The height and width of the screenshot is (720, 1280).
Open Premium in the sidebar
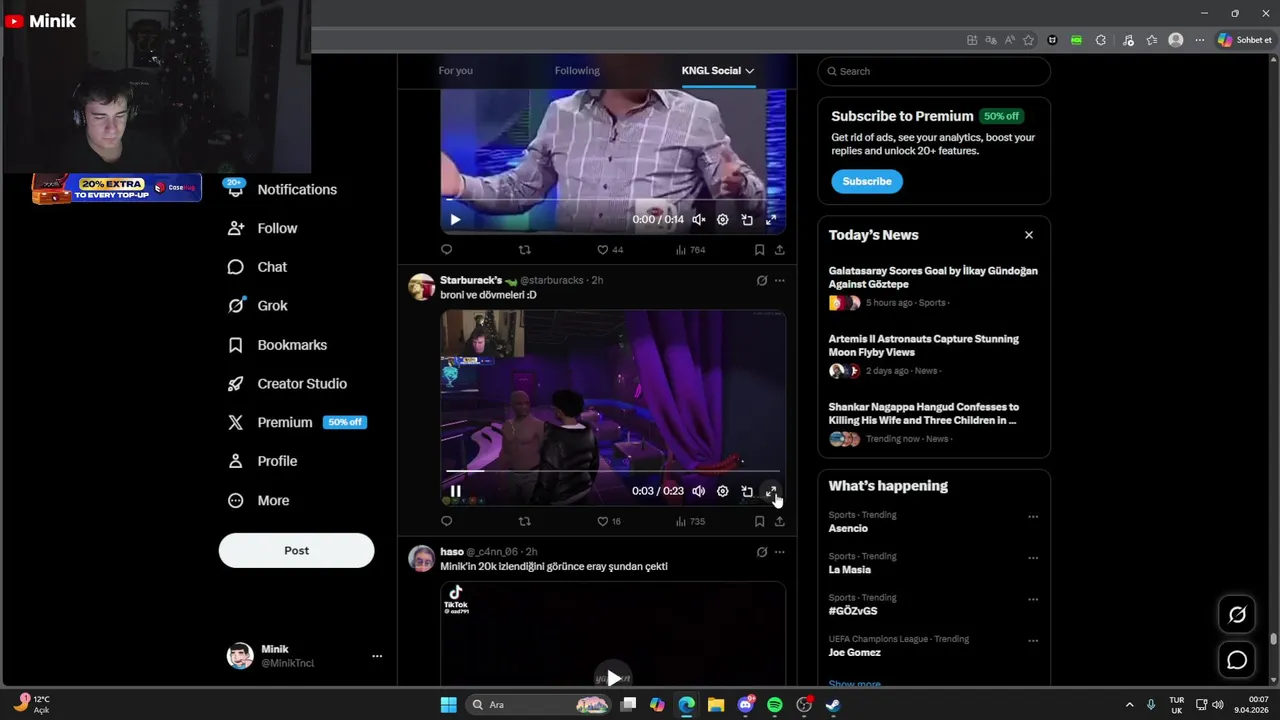point(297,422)
